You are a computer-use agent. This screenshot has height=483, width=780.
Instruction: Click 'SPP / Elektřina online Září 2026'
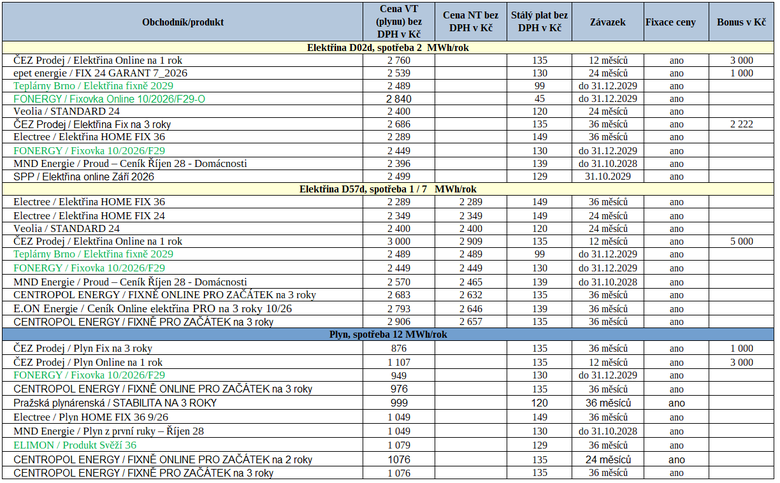coord(84,177)
